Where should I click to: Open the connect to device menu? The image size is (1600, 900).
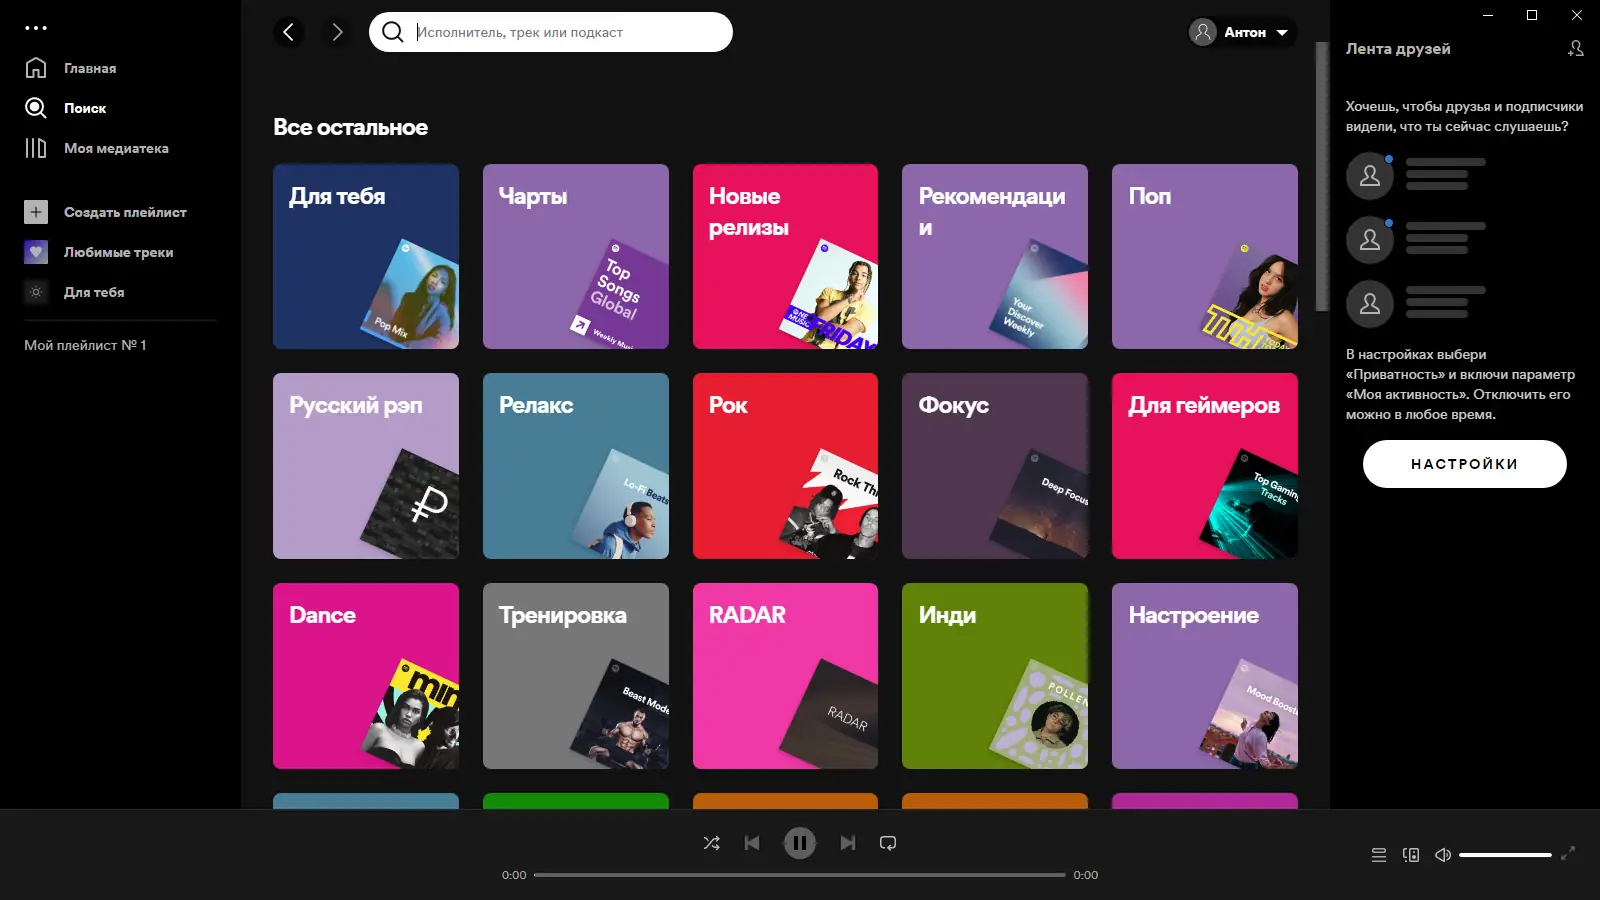pyautogui.click(x=1411, y=855)
